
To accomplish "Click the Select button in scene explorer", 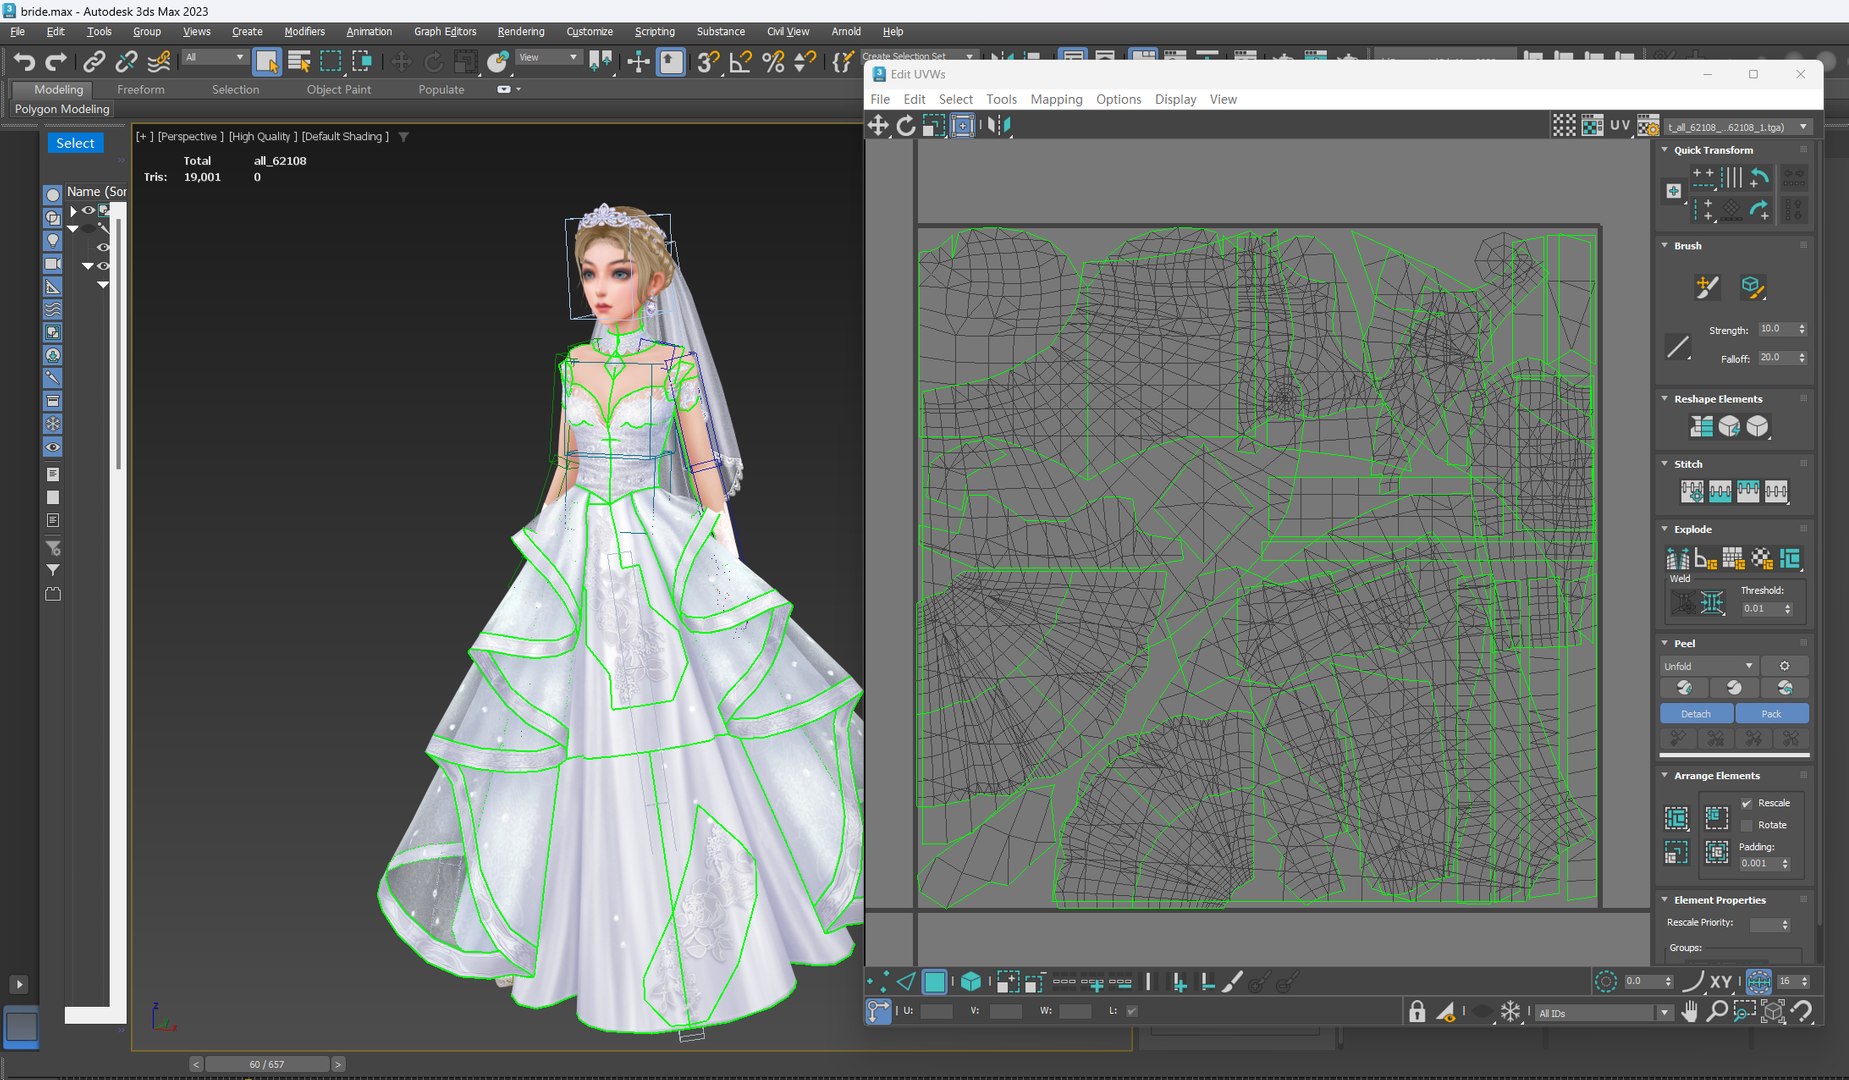I will click(75, 143).
